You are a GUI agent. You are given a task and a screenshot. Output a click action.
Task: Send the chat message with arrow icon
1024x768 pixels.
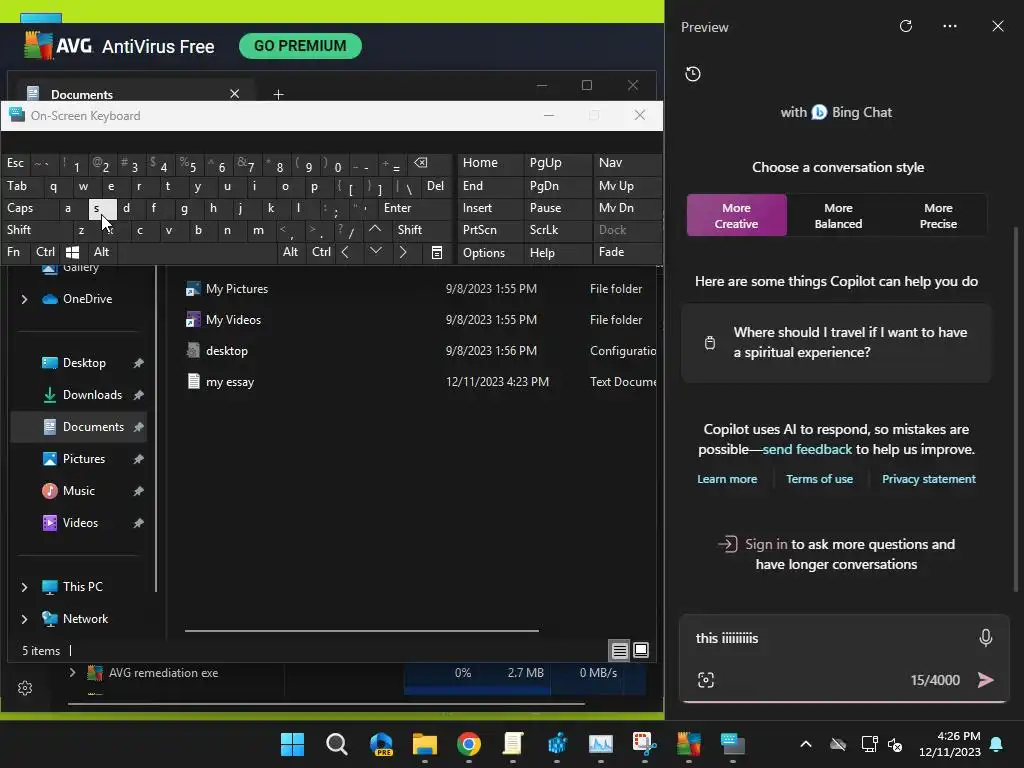tap(985, 680)
